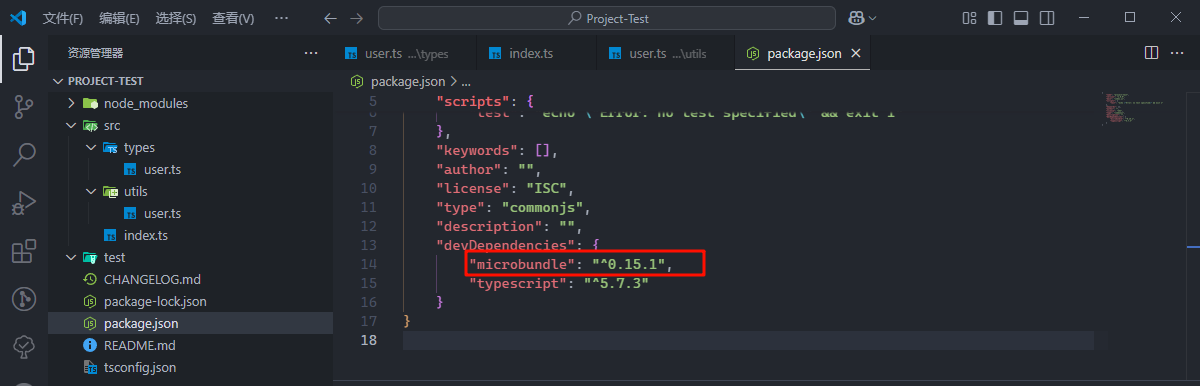Collapse the utils folder
The image size is (1200, 386).
click(x=91, y=191)
